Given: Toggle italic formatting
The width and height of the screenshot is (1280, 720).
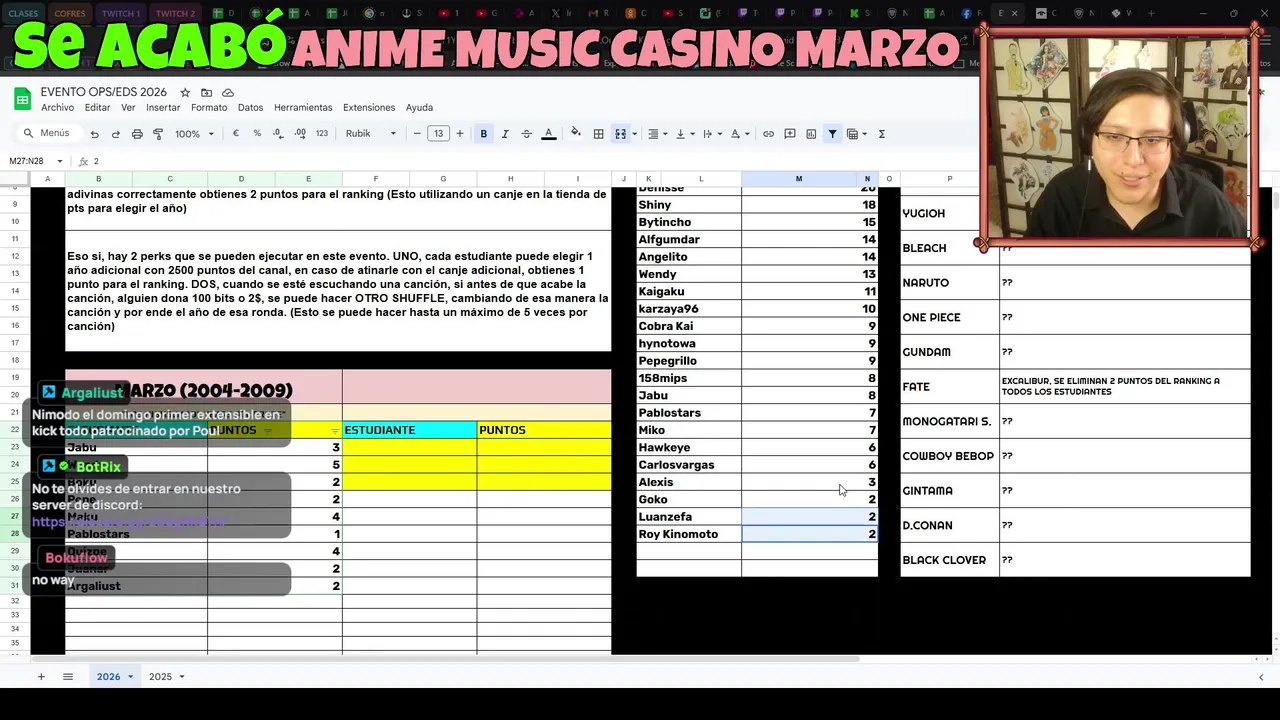Looking at the screenshot, I should 505,134.
